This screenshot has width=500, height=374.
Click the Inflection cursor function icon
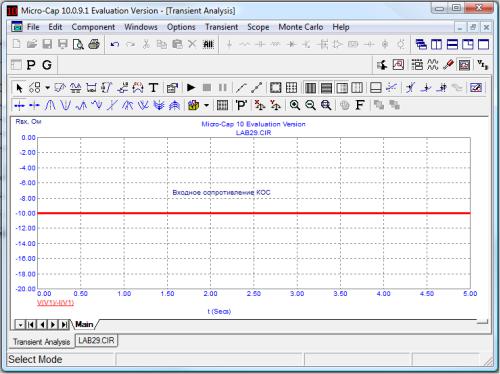click(x=112, y=105)
